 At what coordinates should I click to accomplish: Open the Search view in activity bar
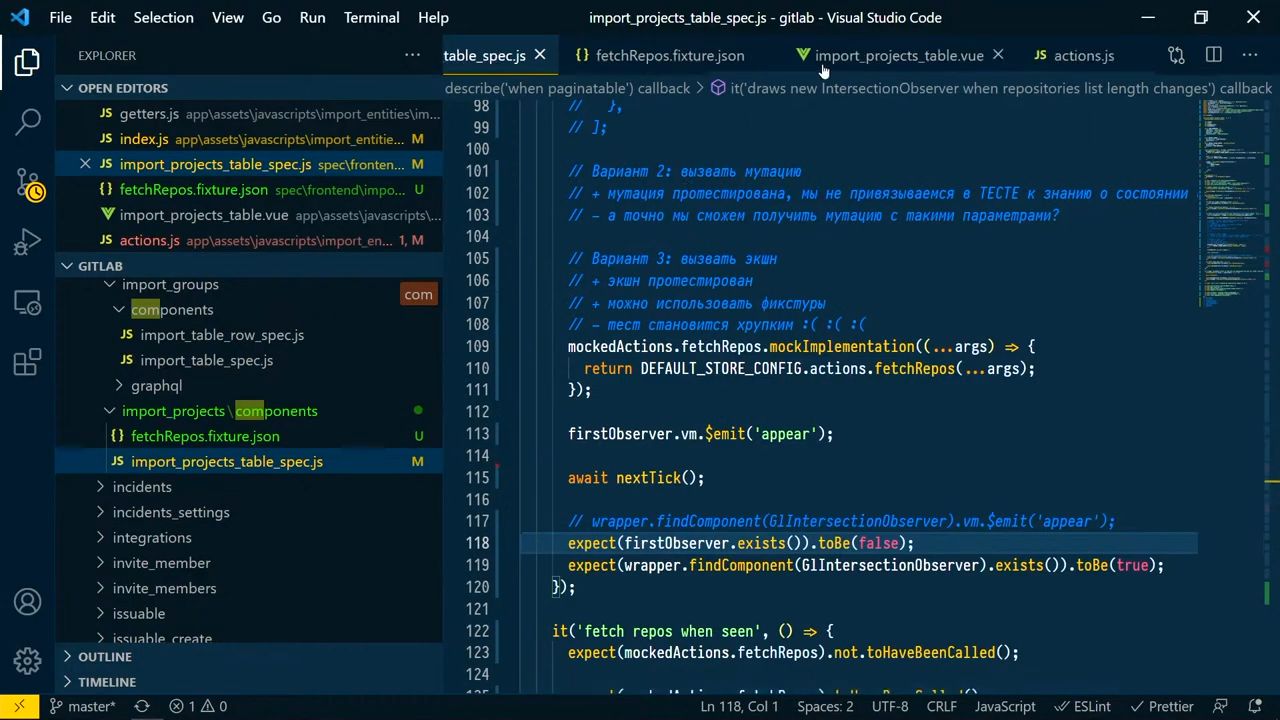point(28,122)
